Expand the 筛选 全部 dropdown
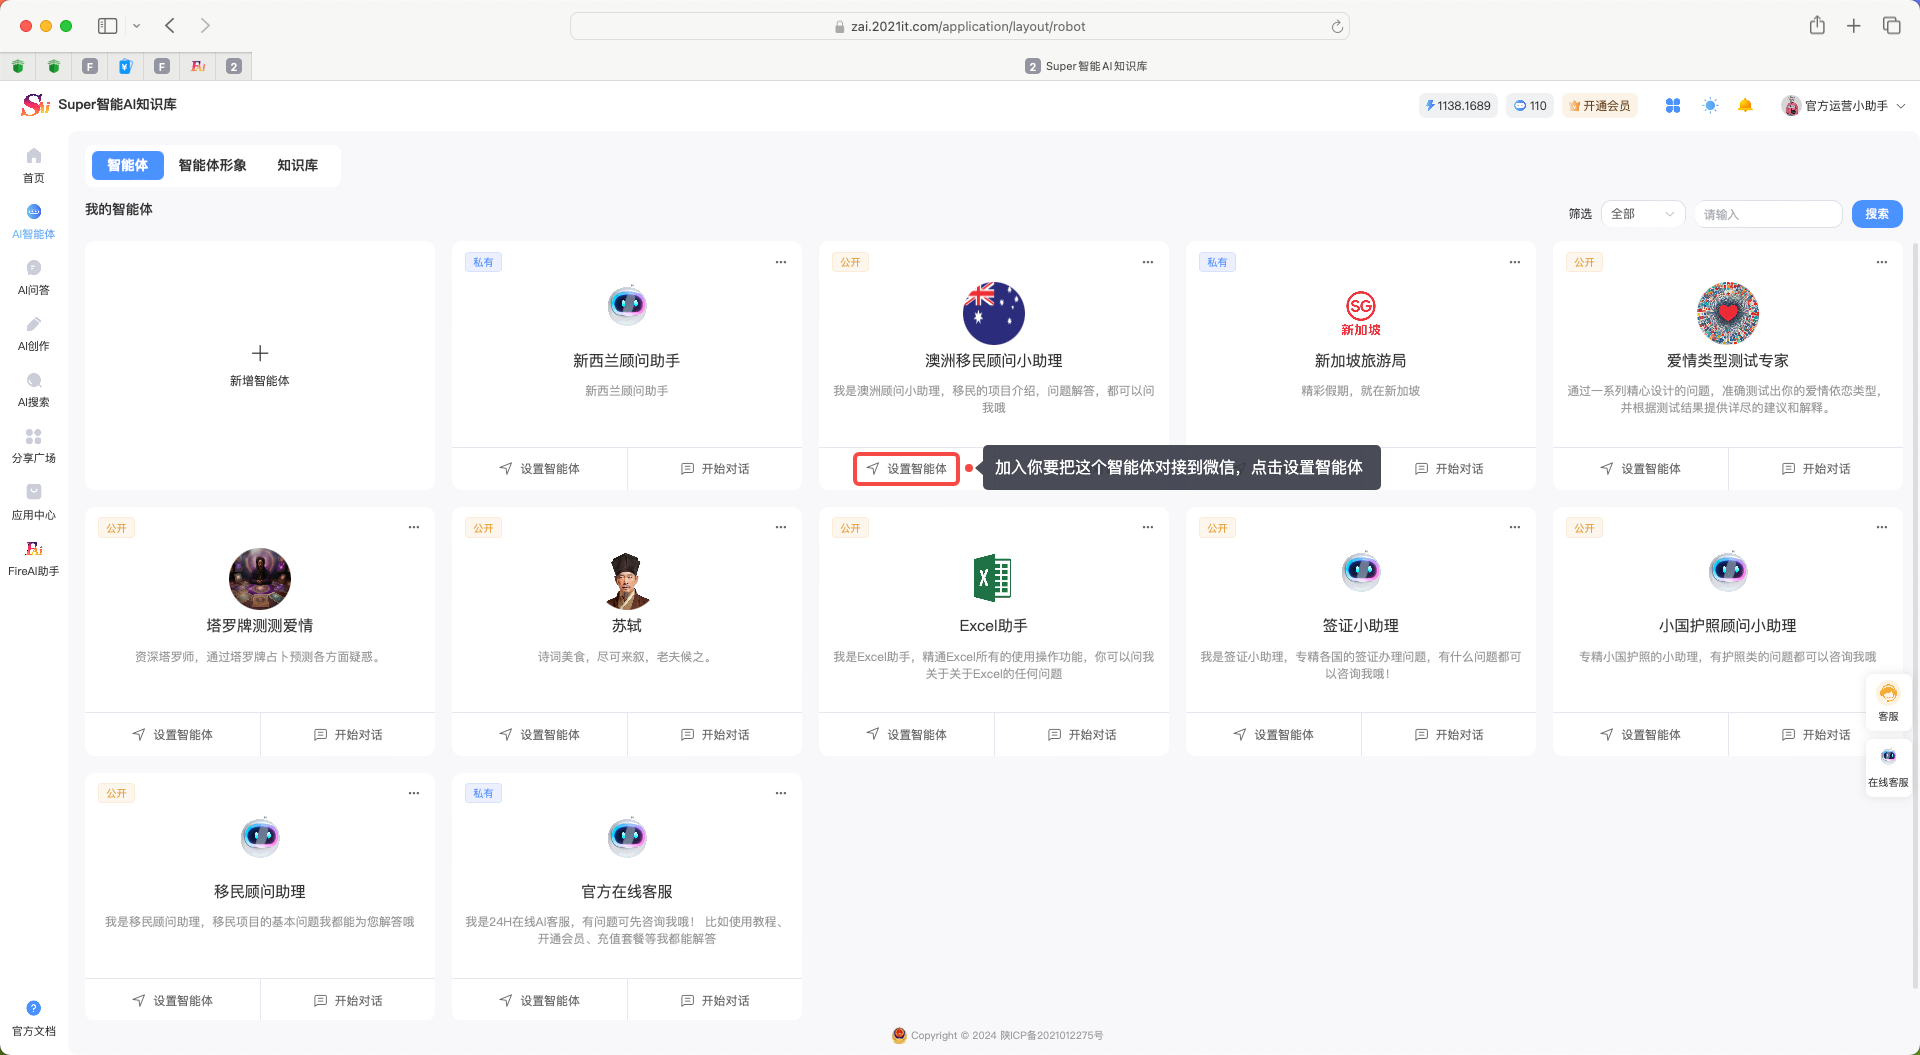 pyautogui.click(x=1642, y=214)
